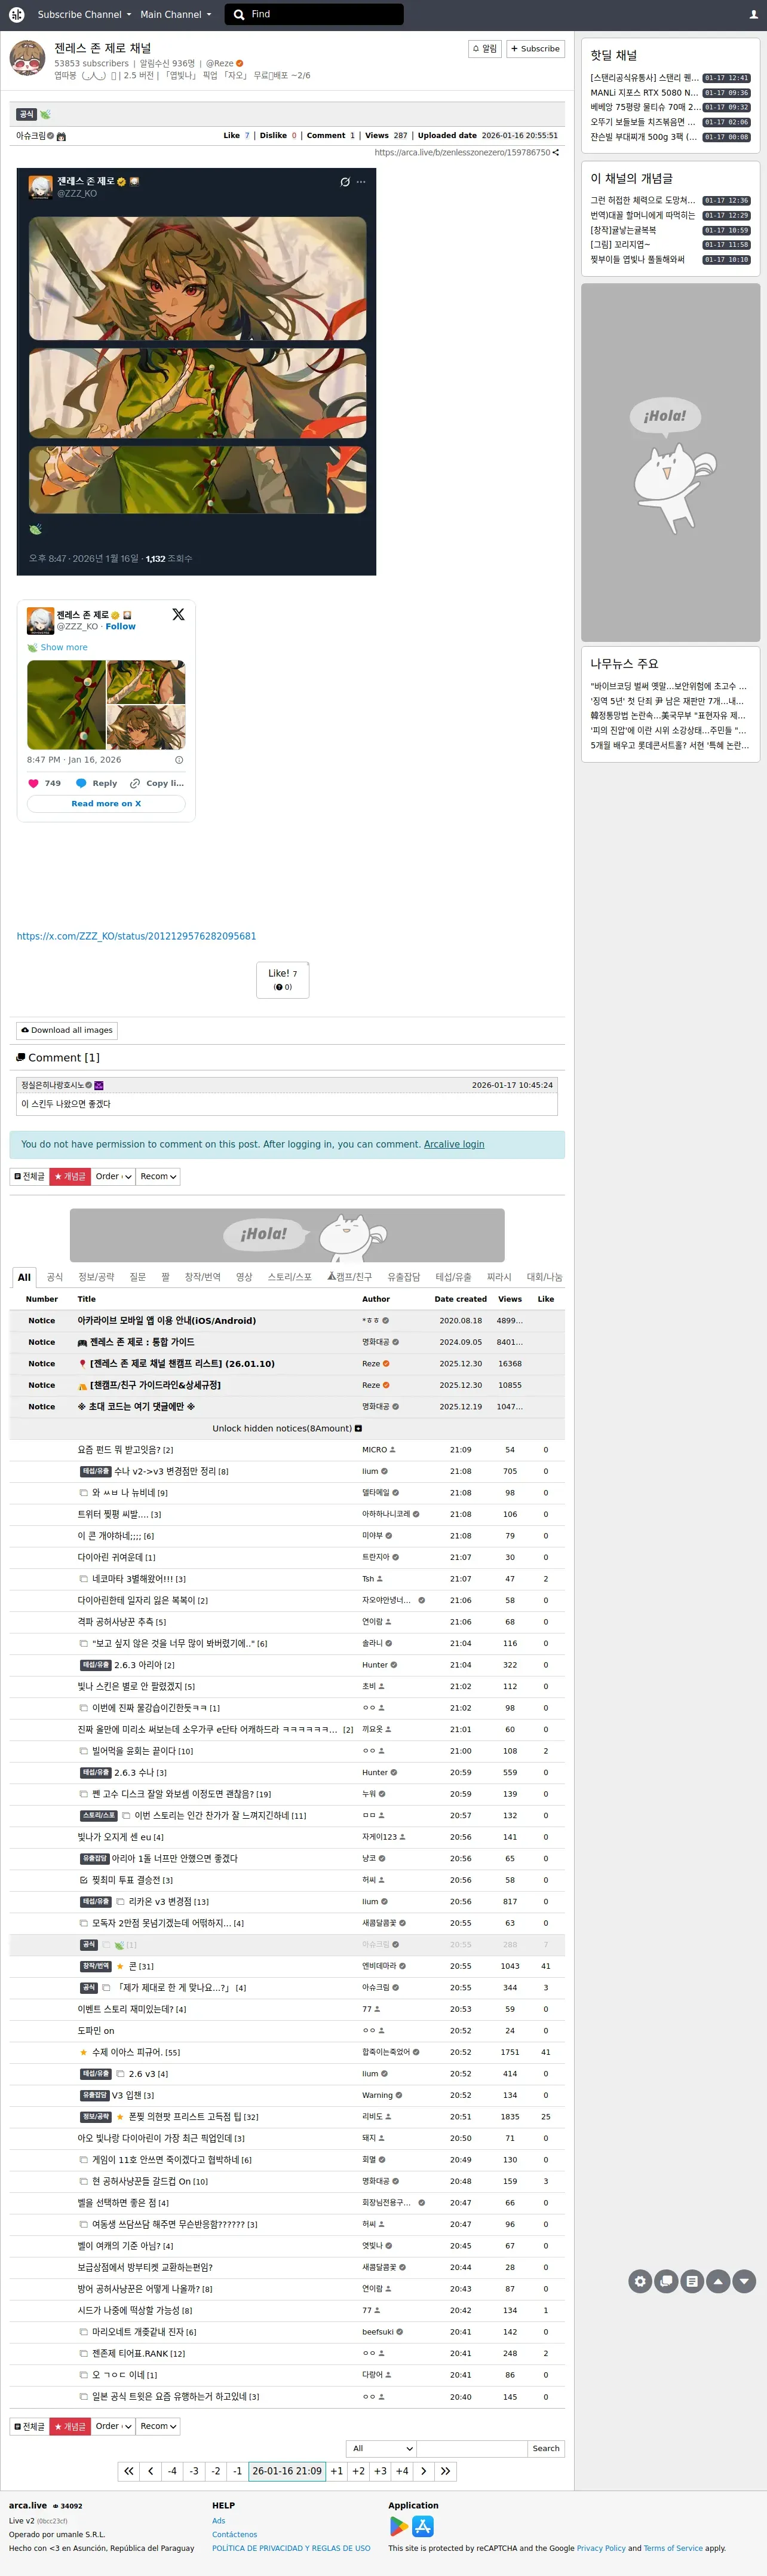Open the search scope All dropdown
This screenshot has height=2576, width=767.
point(381,2448)
